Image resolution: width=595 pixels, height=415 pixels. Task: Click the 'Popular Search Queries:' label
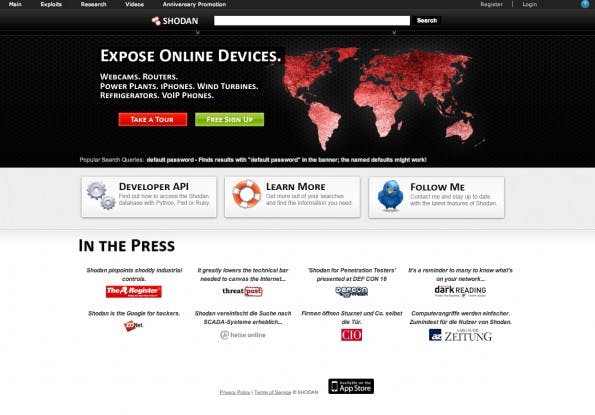point(112,160)
